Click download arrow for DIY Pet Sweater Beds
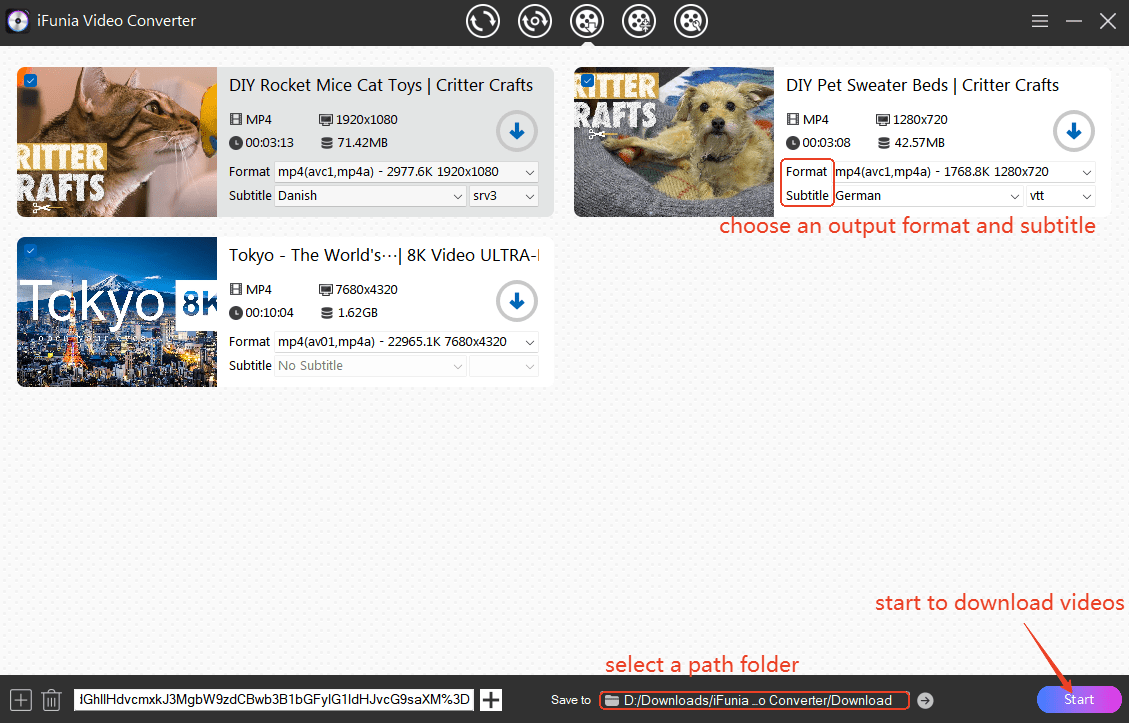This screenshot has height=723, width=1129. click(1073, 131)
